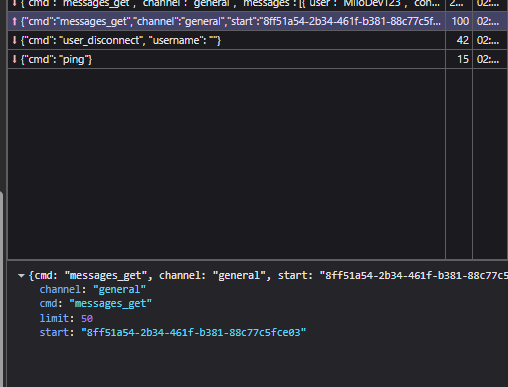Screen dimensions: 508x387
Task: Select the ping message row
Action: pos(257,59)
